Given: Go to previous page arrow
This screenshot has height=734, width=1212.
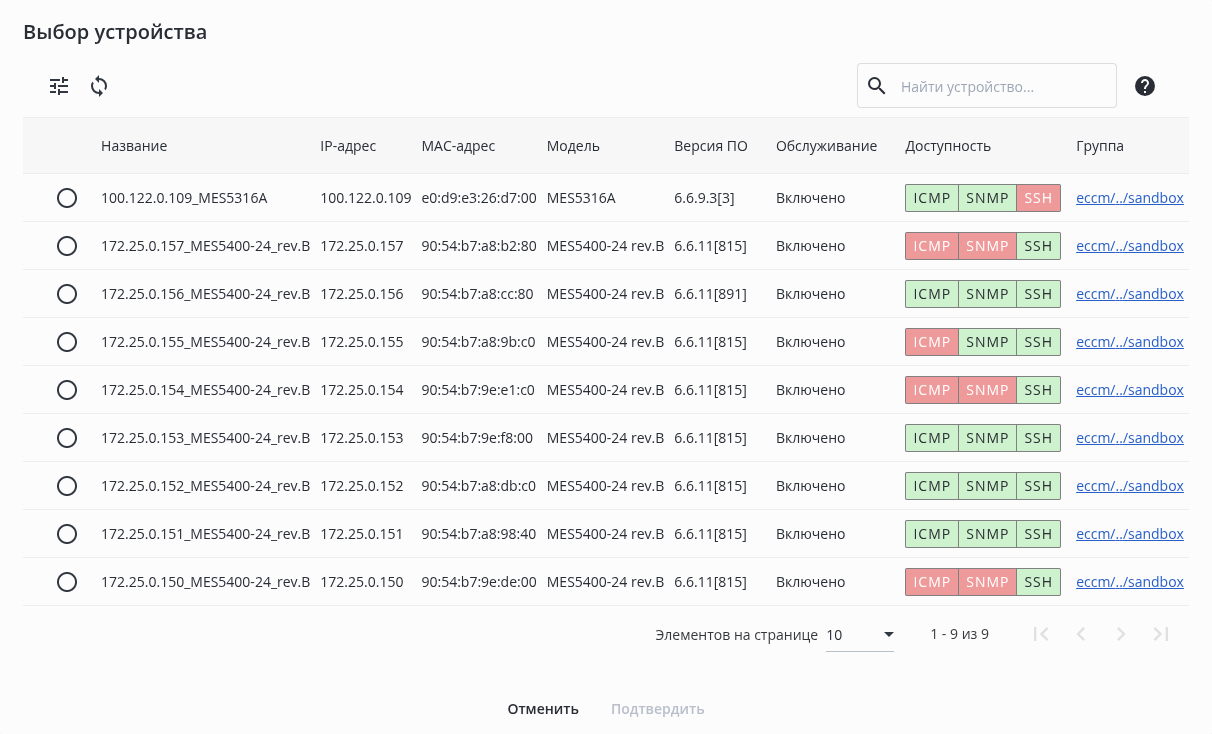Looking at the screenshot, I should click(x=1081, y=634).
